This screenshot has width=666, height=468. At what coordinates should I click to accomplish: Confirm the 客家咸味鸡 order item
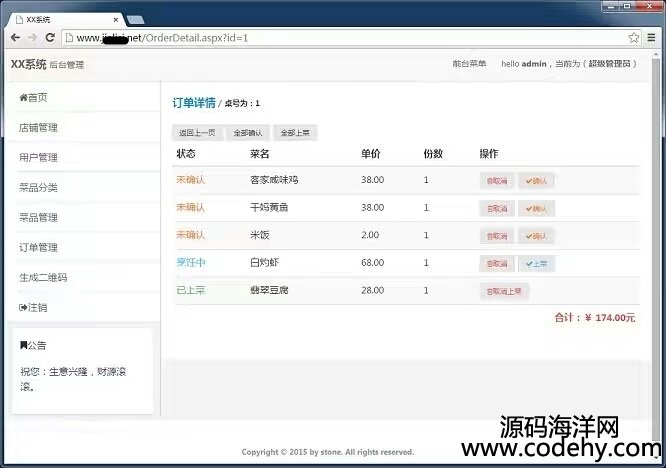click(536, 181)
